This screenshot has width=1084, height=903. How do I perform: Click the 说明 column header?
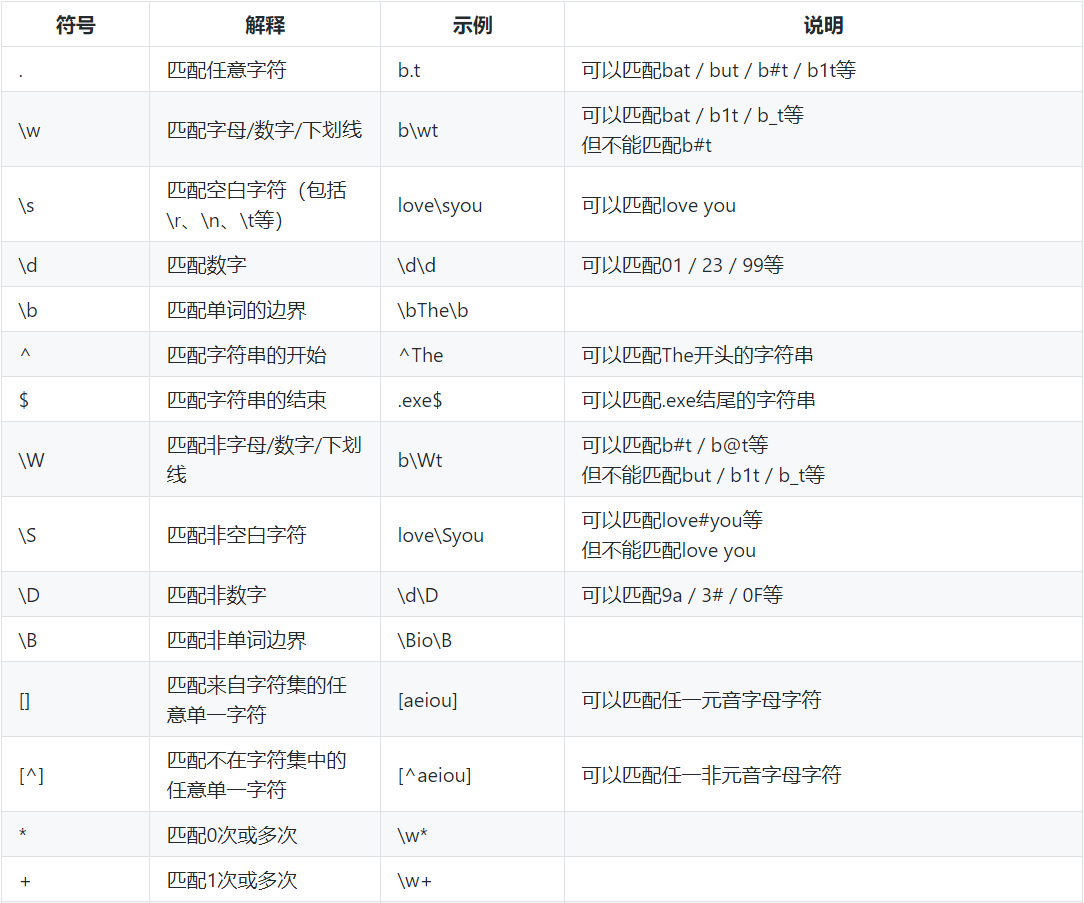[823, 25]
